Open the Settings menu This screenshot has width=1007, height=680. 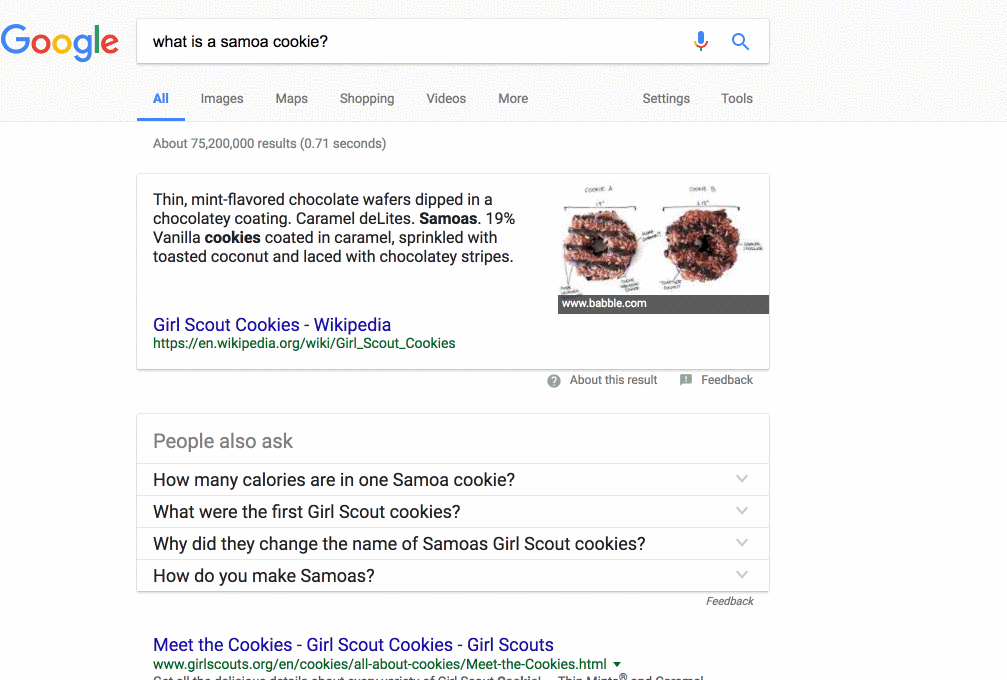[666, 99]
